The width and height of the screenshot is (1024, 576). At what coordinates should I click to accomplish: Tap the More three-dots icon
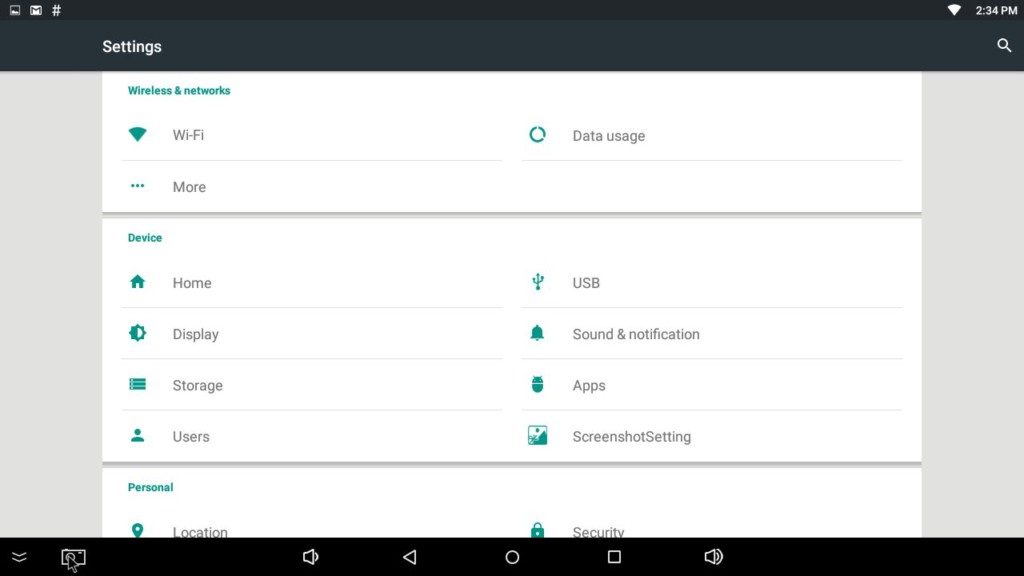[x=138, y=186]
